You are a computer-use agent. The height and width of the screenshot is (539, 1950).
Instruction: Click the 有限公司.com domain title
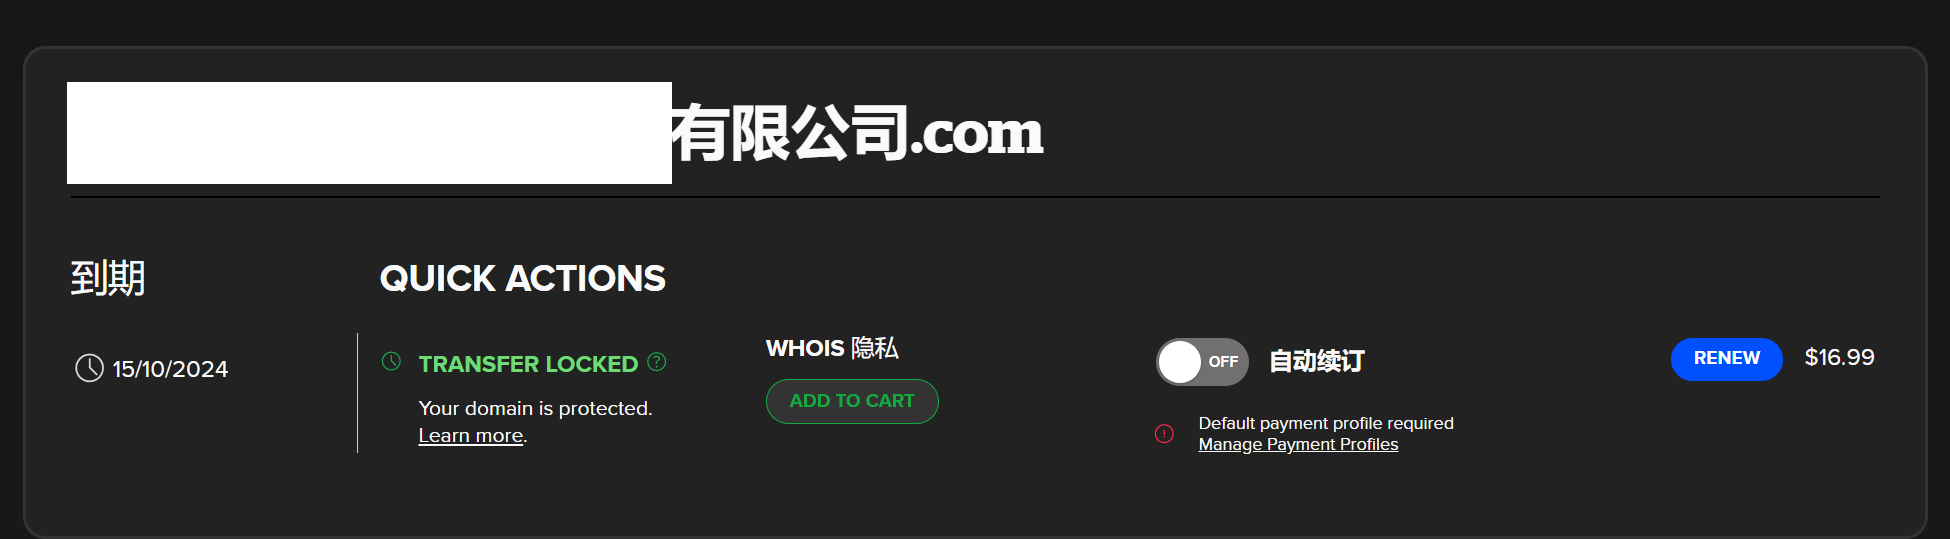[x=857, y=133]
